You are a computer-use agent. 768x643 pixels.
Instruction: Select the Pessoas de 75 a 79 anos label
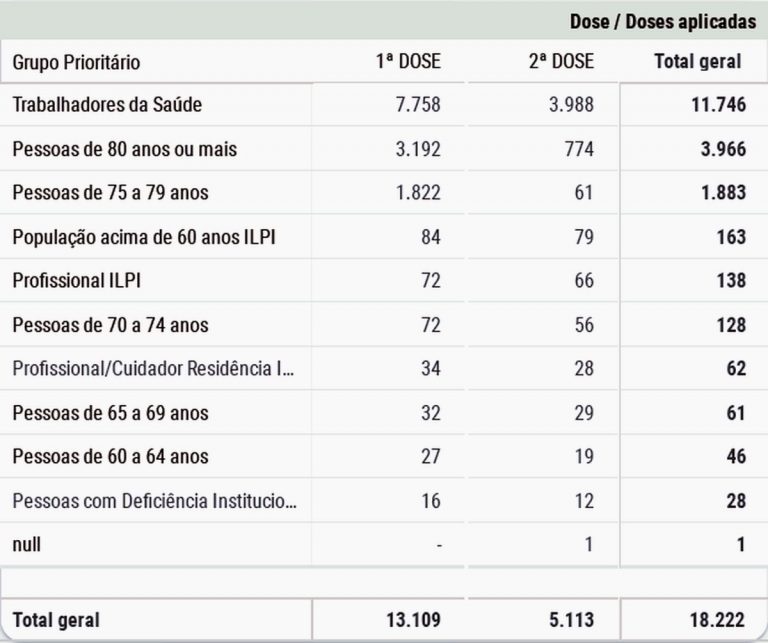(110, 193)
